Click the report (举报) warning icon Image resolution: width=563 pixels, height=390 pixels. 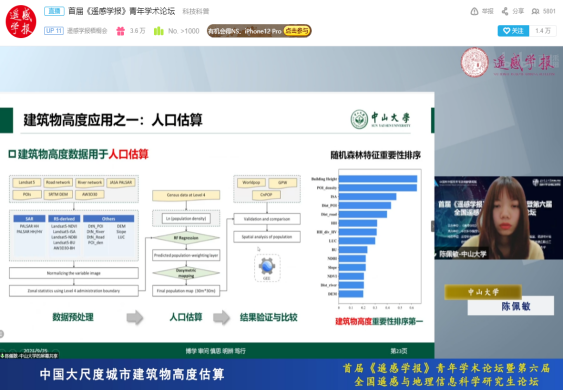pos(474,11)
